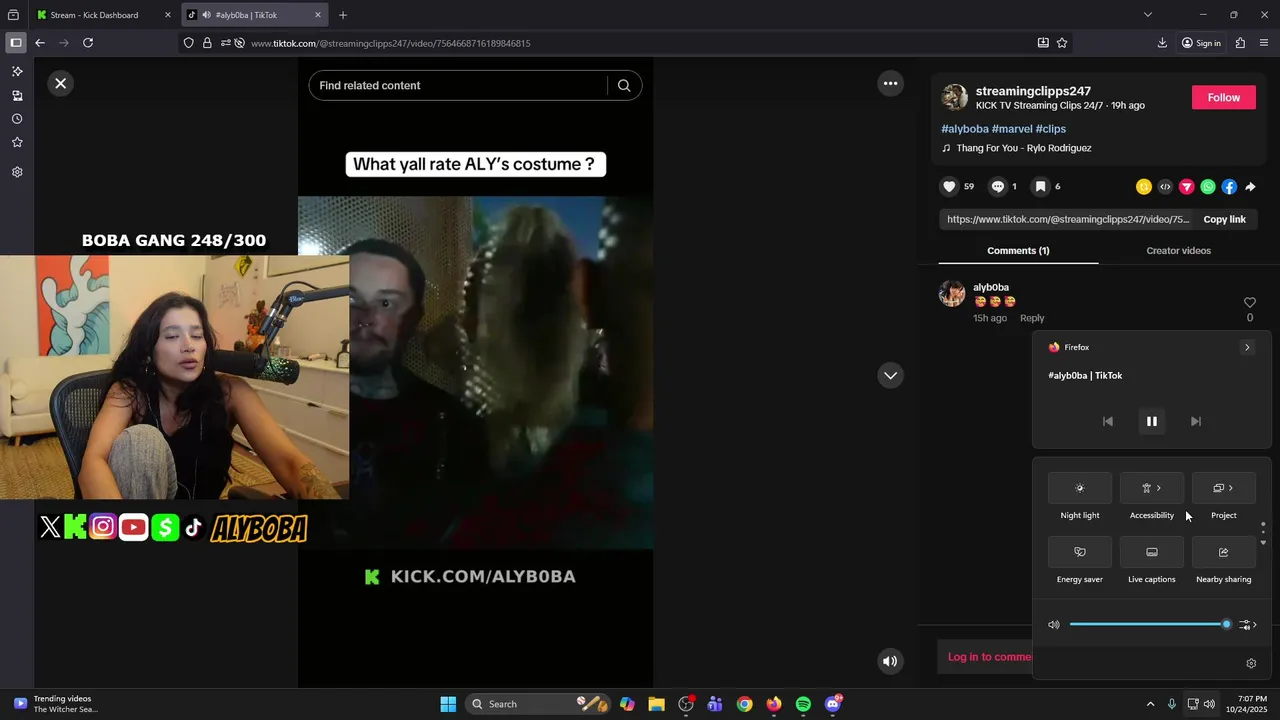
Task: Open alyb0ba commenter avatar
Action: click(952, 293)
